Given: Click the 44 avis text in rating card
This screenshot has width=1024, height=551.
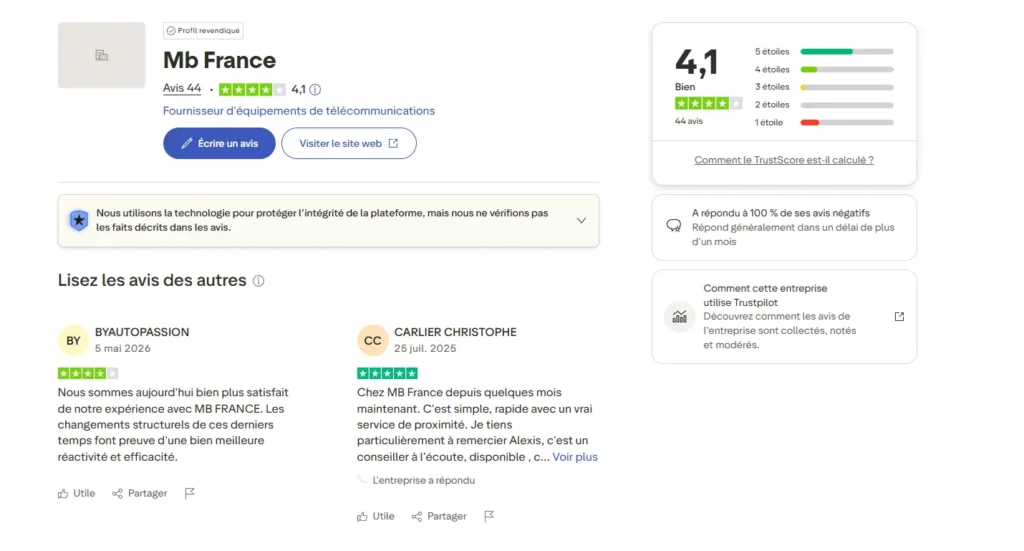Looking at the screenshot, I should coord(688,121).
